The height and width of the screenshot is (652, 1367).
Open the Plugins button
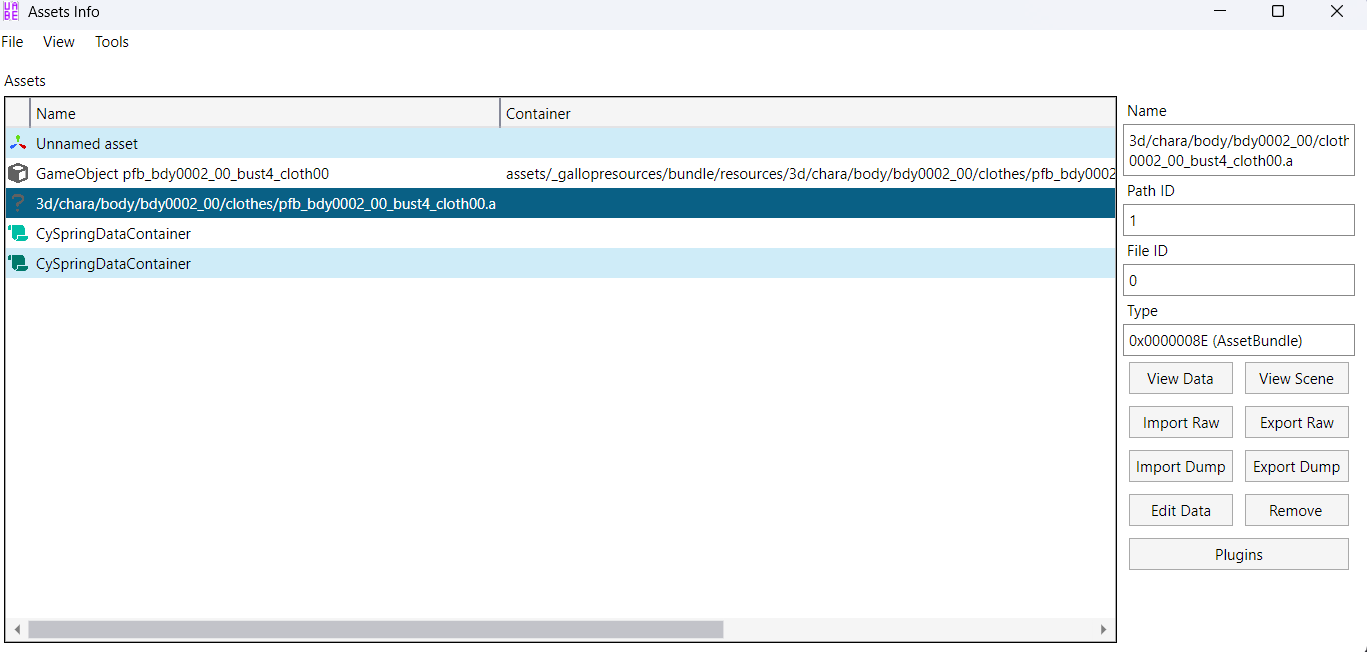tap(1239, 554)
